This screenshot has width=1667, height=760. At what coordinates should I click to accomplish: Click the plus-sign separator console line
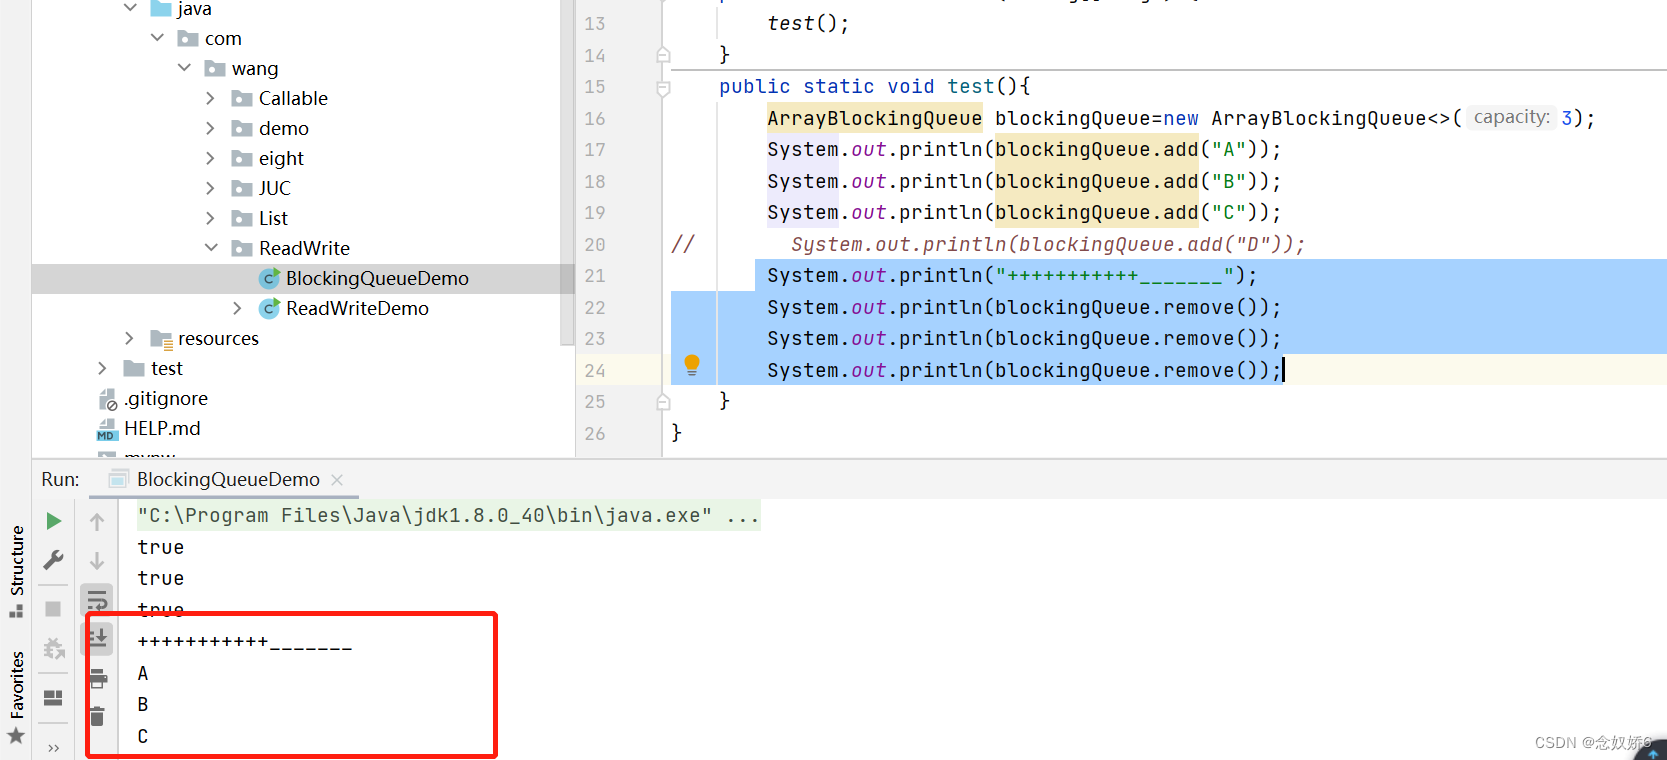245,641
